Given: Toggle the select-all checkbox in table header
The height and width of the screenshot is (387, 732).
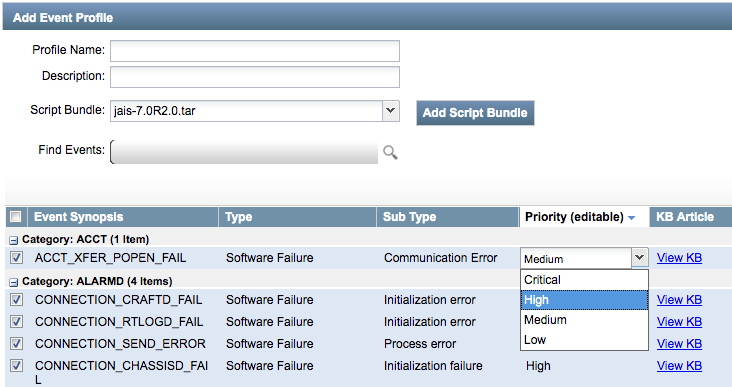Looking at the screenshot, I should coord(16,217).
